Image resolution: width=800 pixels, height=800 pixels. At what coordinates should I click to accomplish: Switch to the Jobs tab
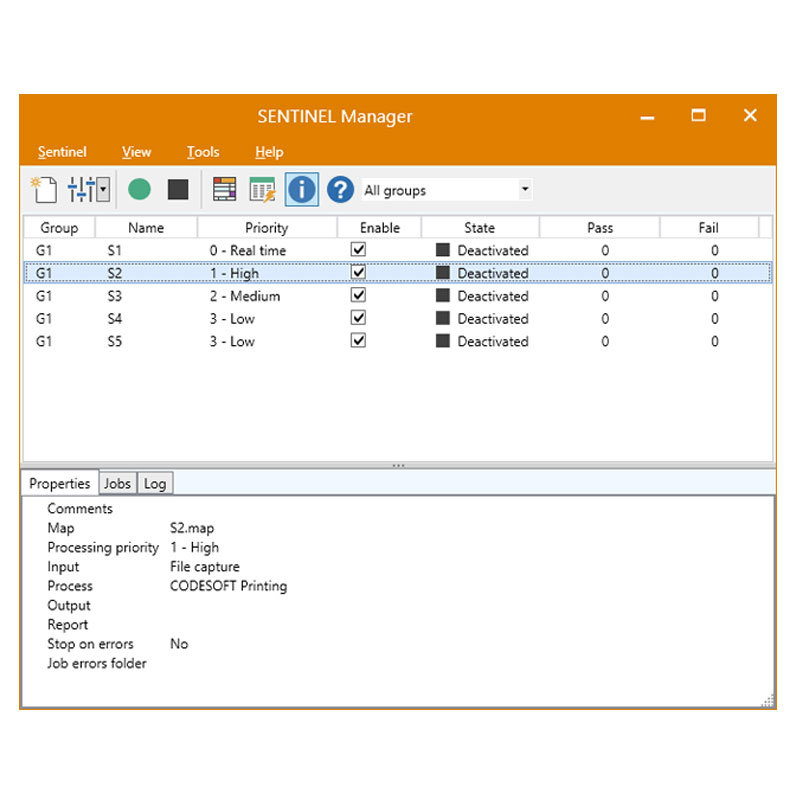(x=117, y=483)
